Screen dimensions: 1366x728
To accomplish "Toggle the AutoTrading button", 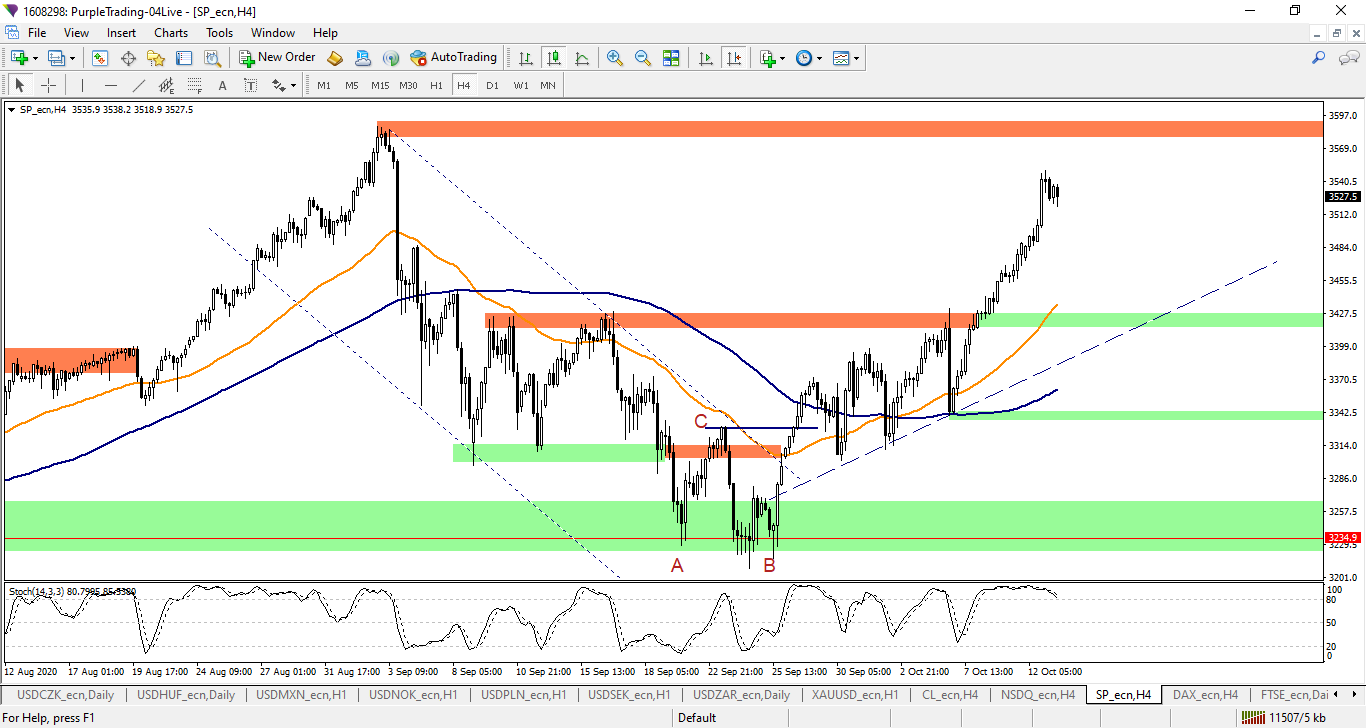I will coord(454,58).
